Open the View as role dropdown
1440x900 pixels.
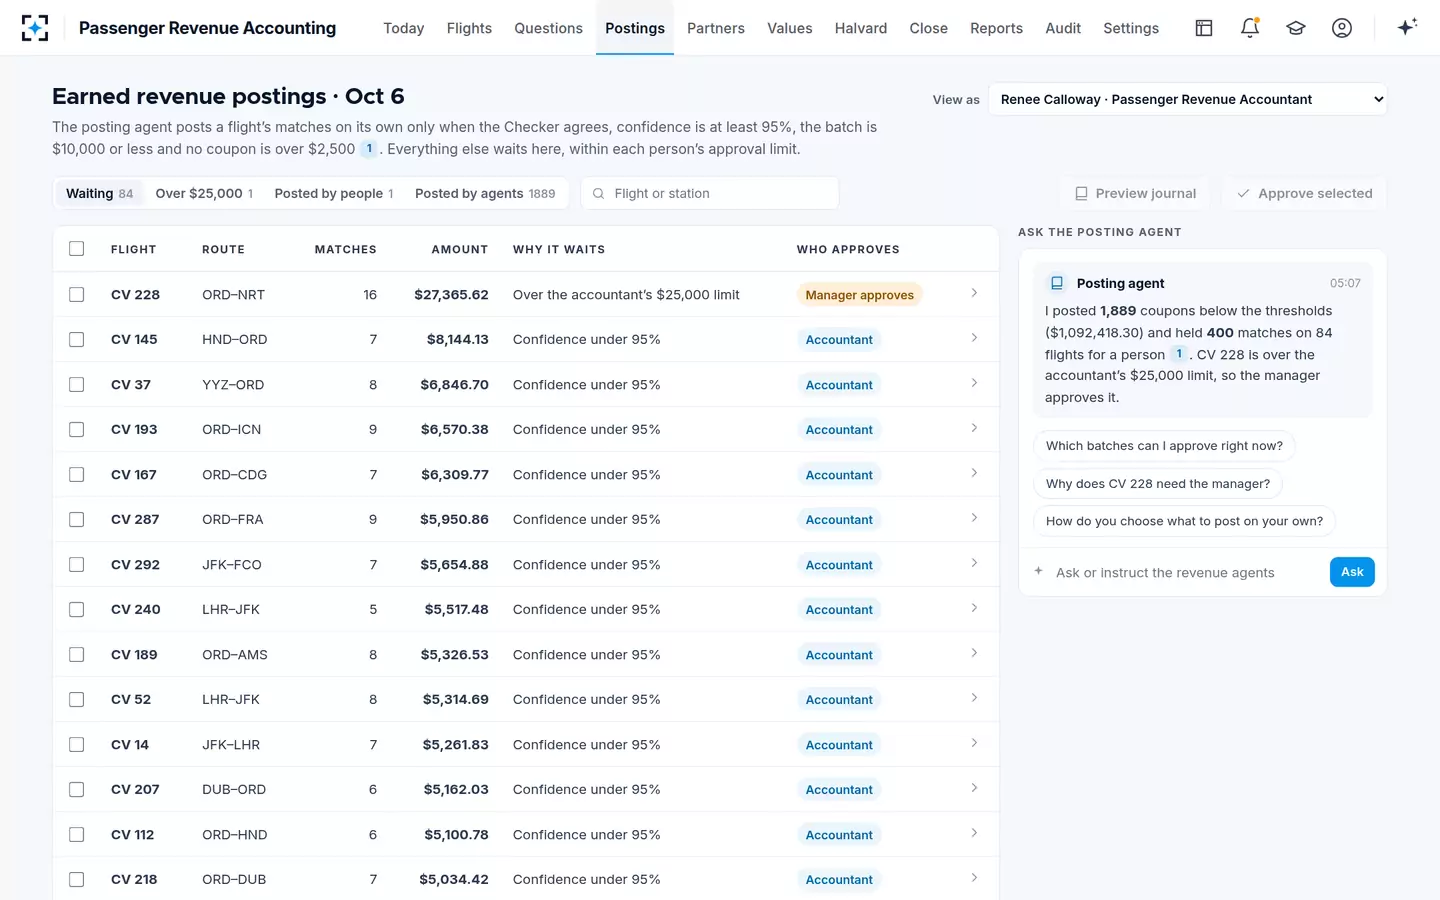(x=1188, y=99)
